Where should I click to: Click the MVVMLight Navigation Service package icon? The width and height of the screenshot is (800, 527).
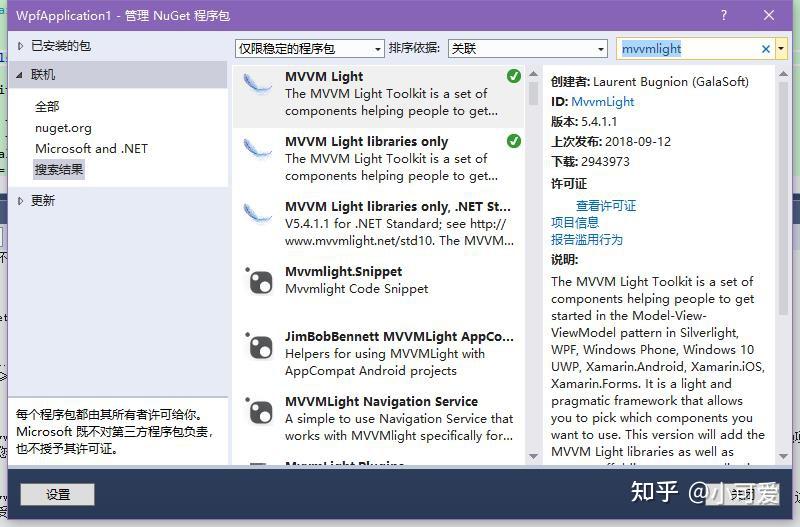[x=259, y=411]
